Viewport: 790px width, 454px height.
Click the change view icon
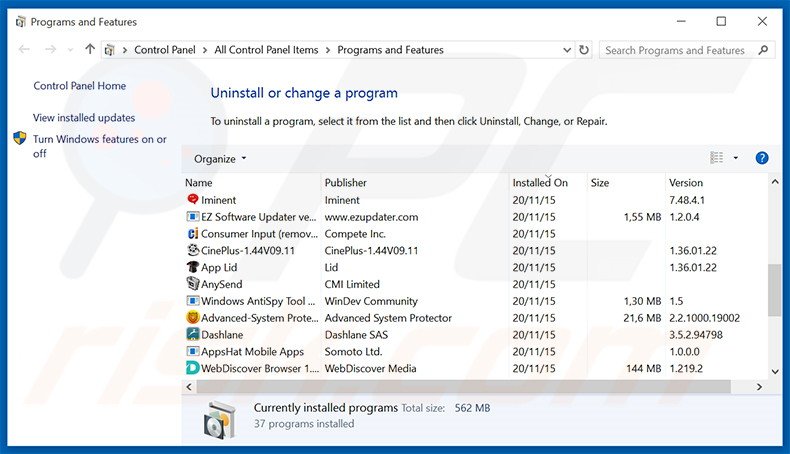[x=716, y=158]
